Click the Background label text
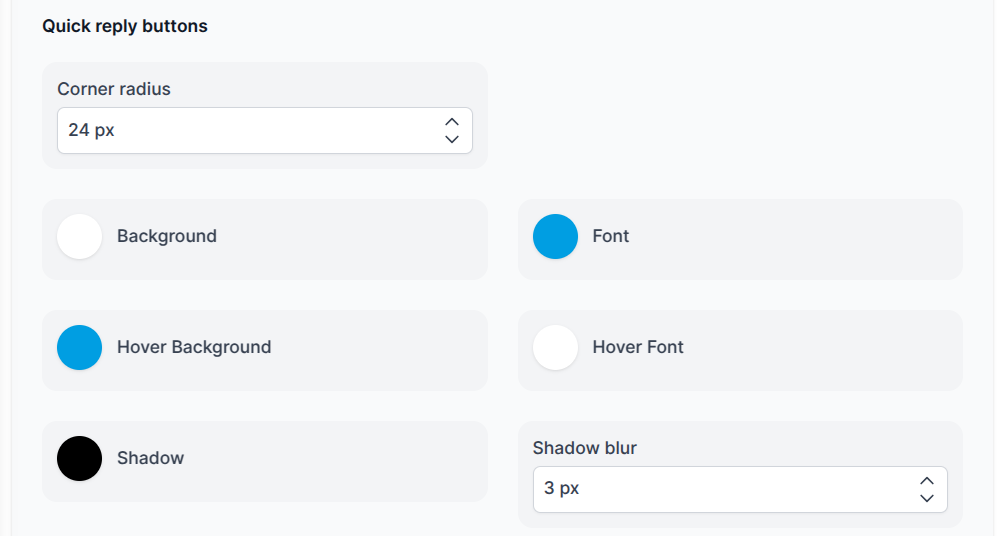1006x536 pixels. [167, 236]
